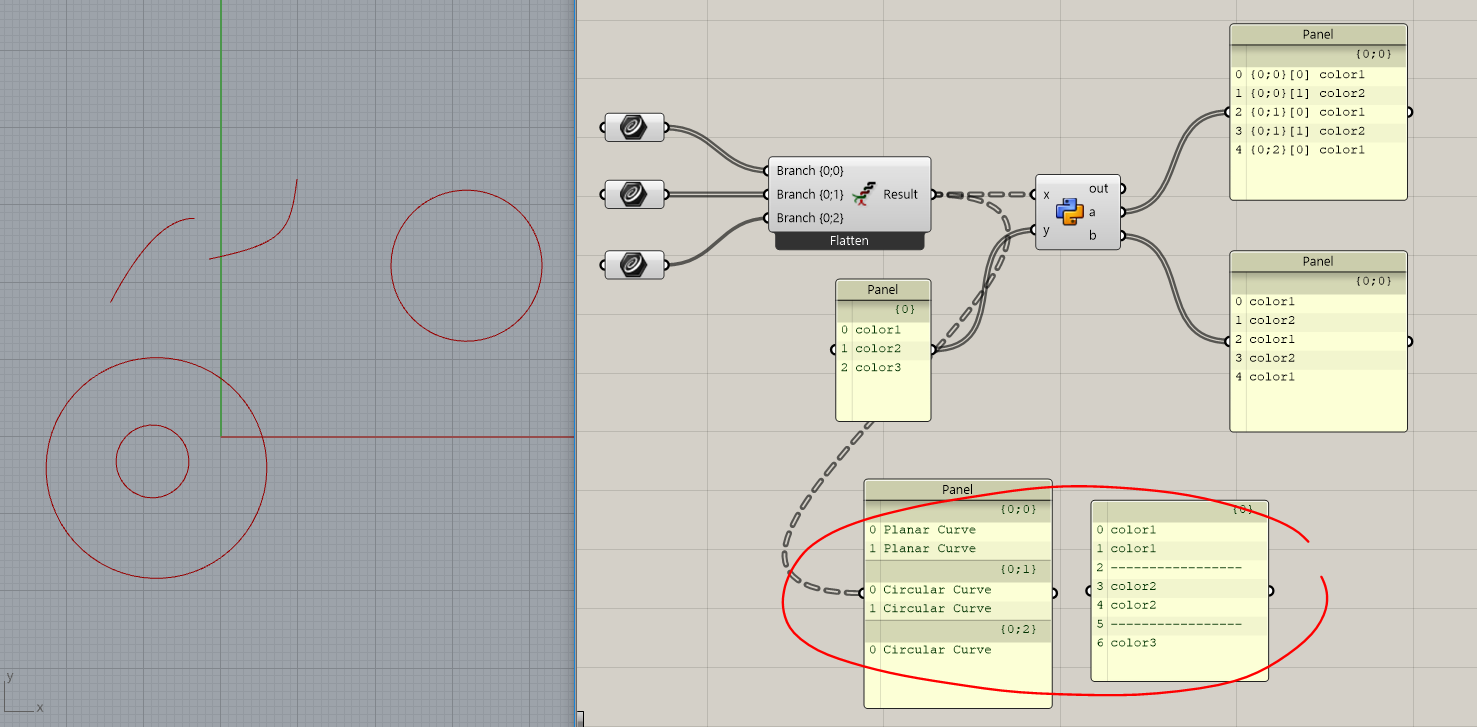This screenshot has height=727, width=1477.
Task: Click output a of the Python component
Action: [1121, 212]
